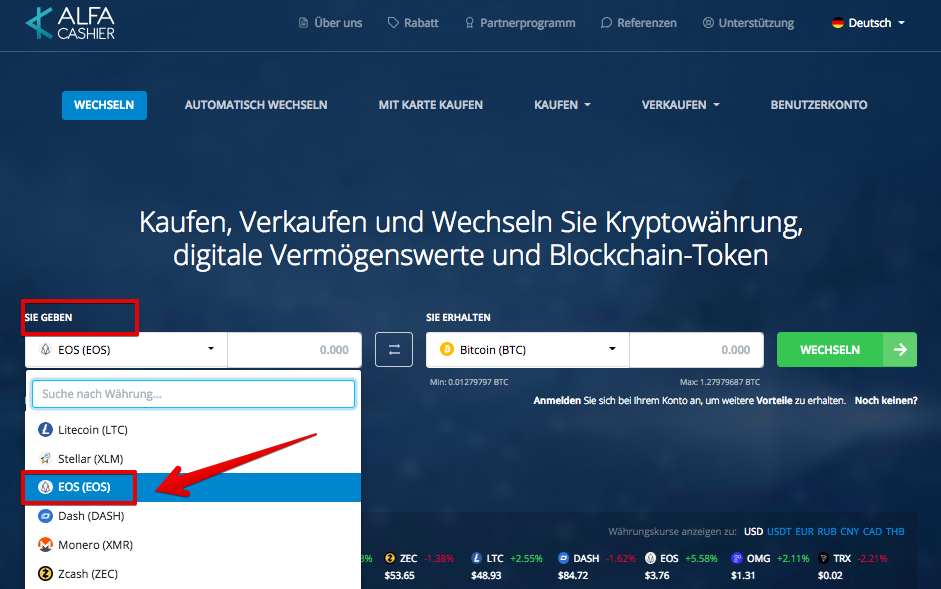The width and height of the screenshot is (941, 589).
Task: Show exchange rates in THB
Action: [895, 531]
